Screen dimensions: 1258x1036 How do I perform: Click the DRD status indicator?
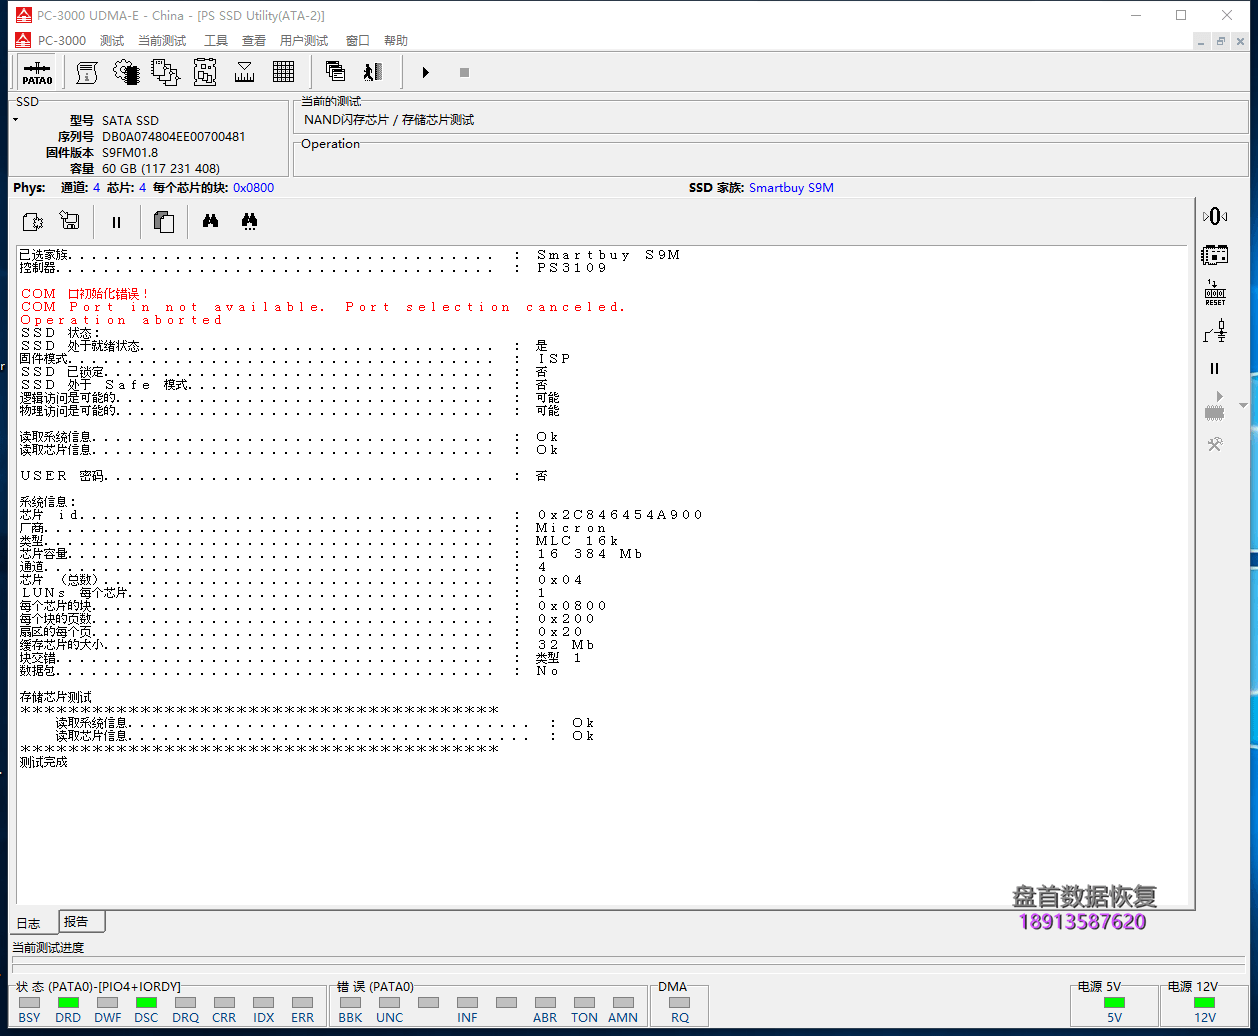click(68, 1002)
